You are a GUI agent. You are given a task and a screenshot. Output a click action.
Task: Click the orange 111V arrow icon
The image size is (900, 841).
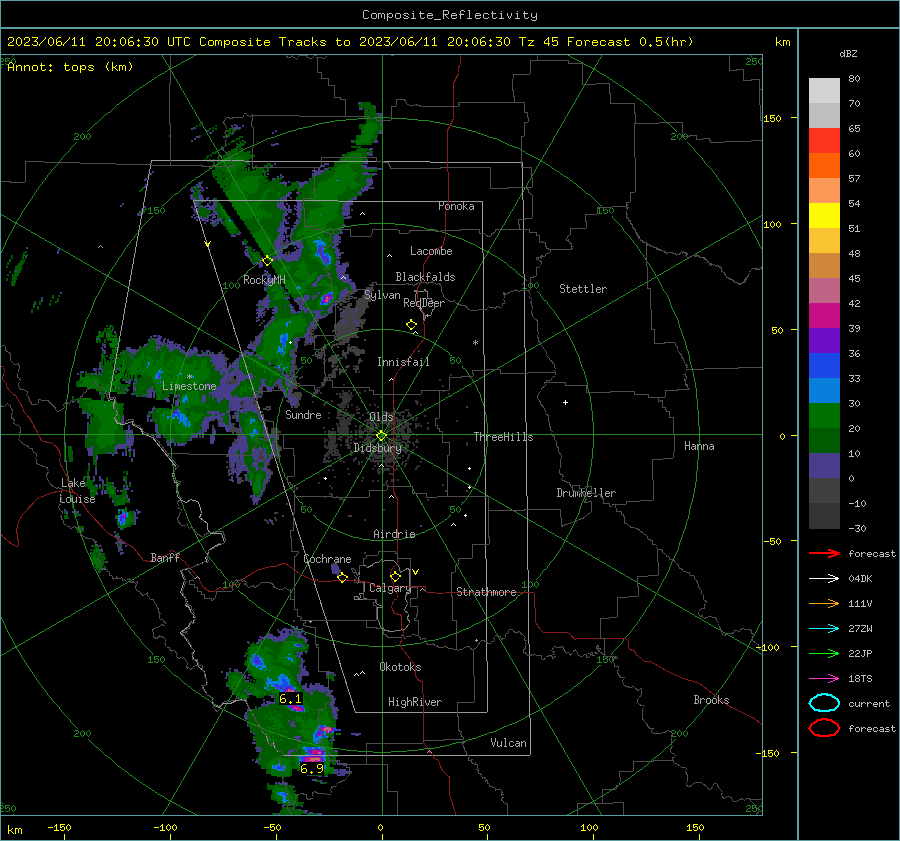click(824, 603)
